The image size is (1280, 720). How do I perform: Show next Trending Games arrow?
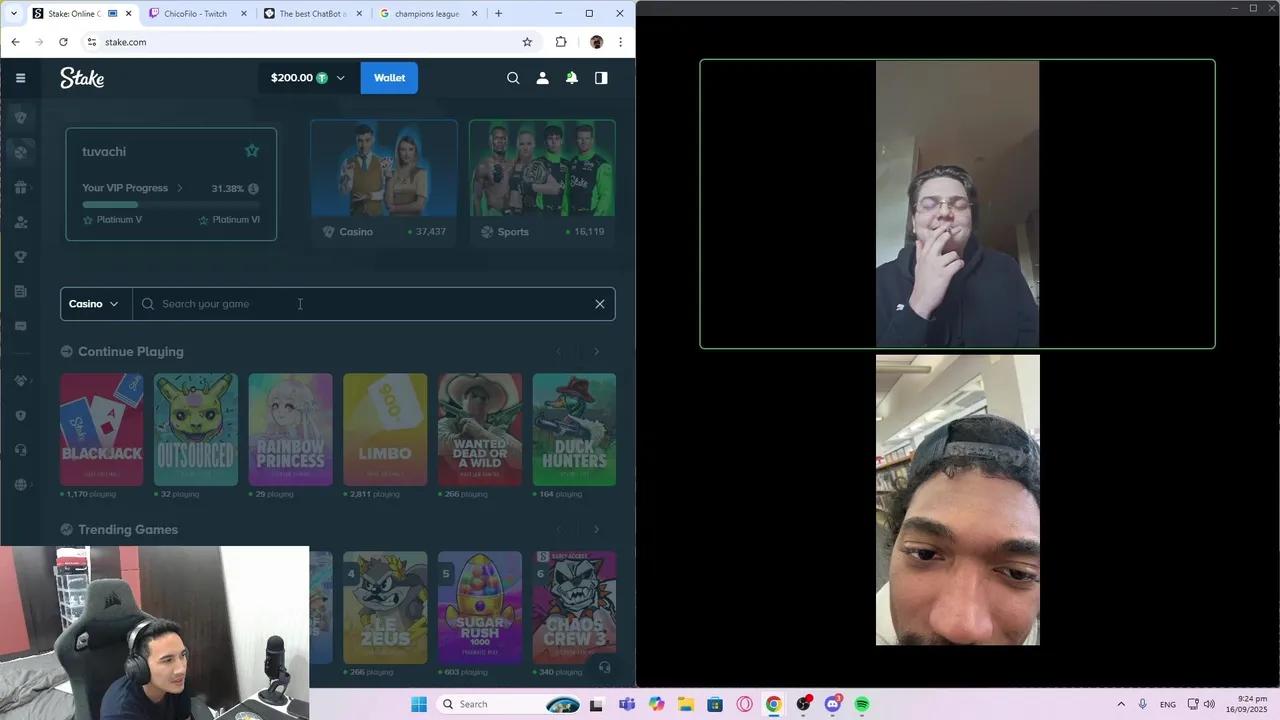click(597, 530)
